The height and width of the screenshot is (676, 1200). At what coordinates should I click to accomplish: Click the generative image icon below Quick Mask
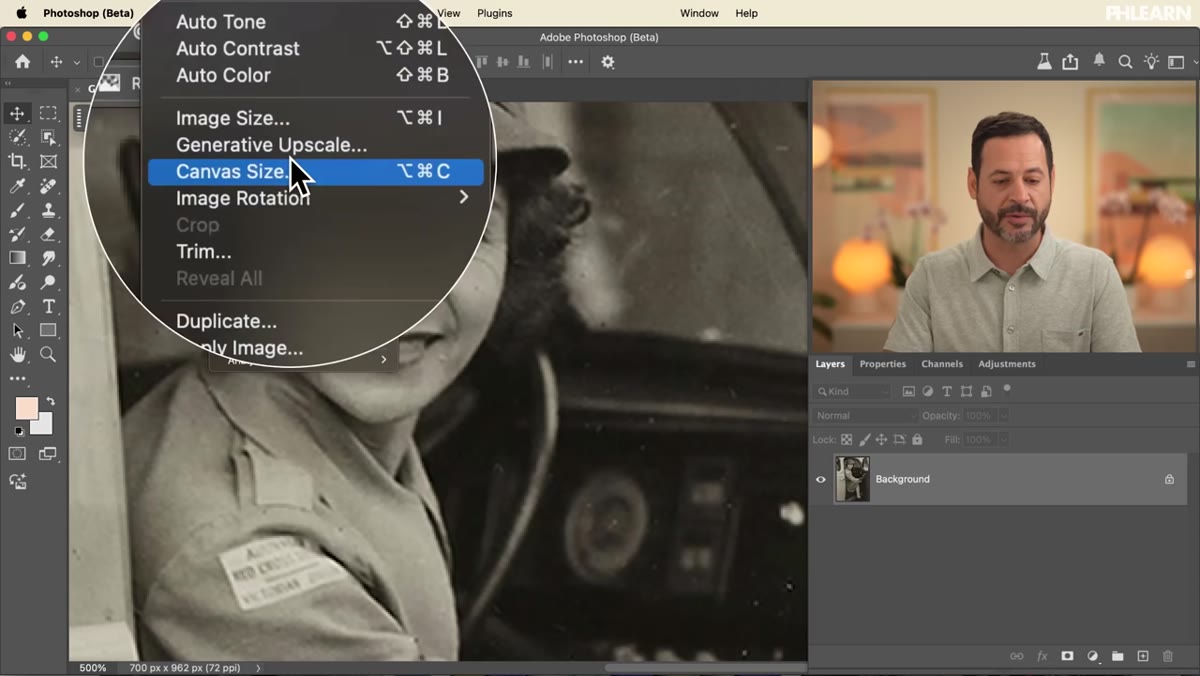click(x=17, y=481)
